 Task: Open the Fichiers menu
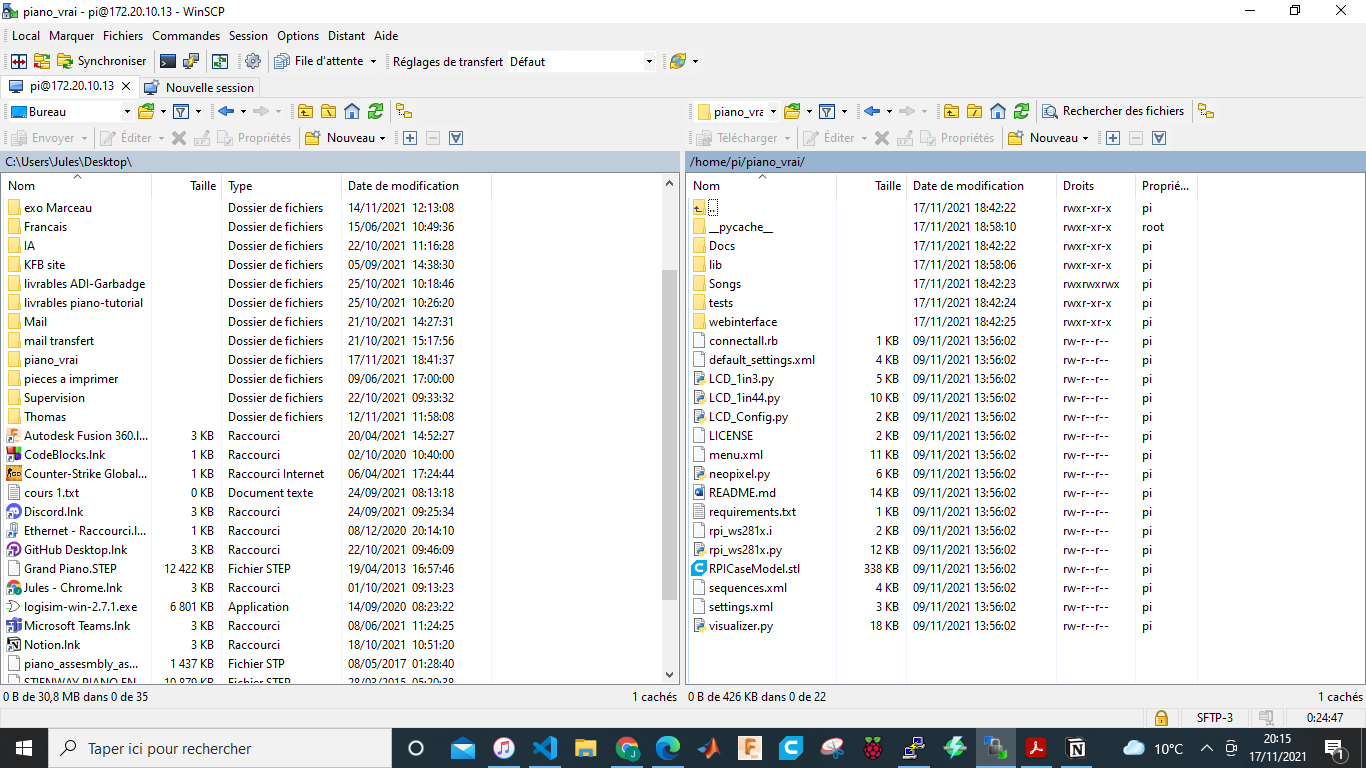click(x=123, y=35)
